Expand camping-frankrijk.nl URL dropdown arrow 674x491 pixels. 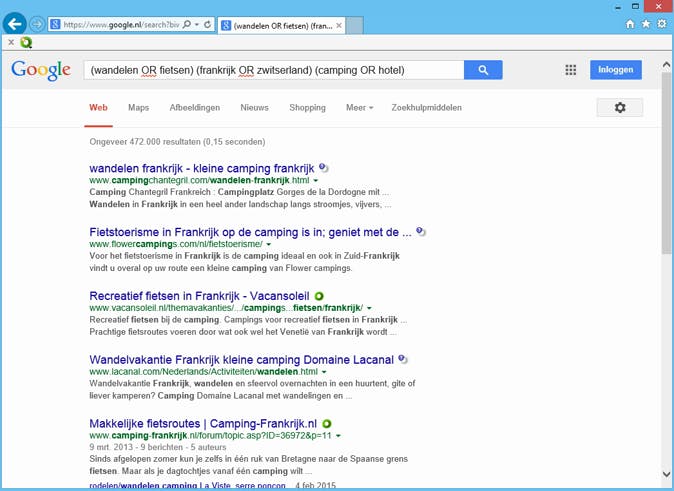coord(338,436)
